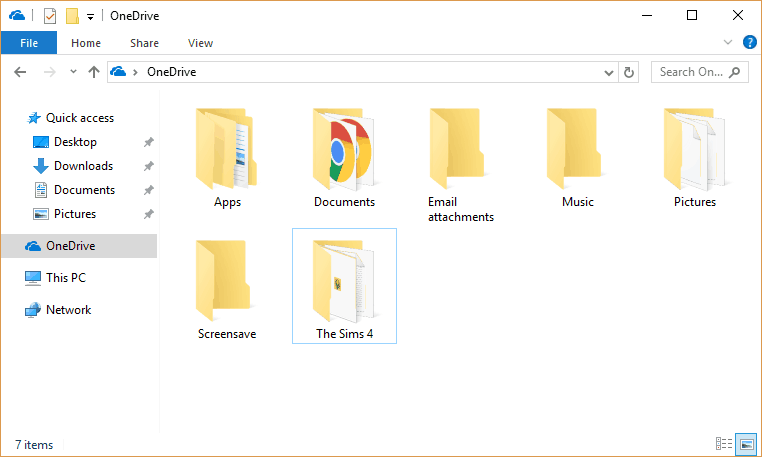Image resolution: width=762 pixels, height=457 pixels.
Task: Click the Back navigation arrow
Action: pyautogui.click(x=20, y=72)
